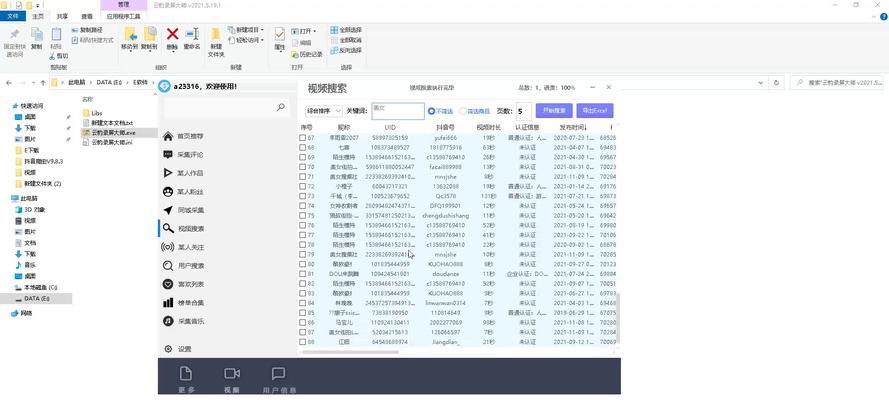The height and width of the screenshot is (400, 889).
Task: Switch to the Share (共享) ribbon tab
Action: tap(62, 16)
